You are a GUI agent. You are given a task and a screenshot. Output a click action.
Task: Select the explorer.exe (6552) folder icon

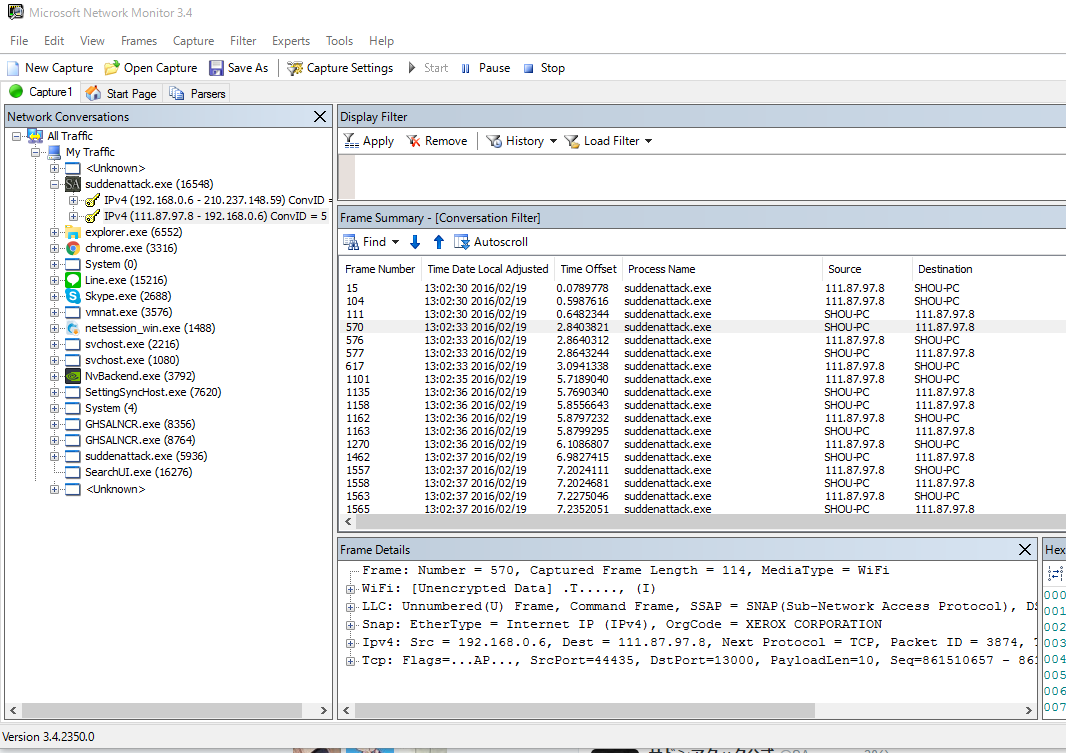(73, 232)
